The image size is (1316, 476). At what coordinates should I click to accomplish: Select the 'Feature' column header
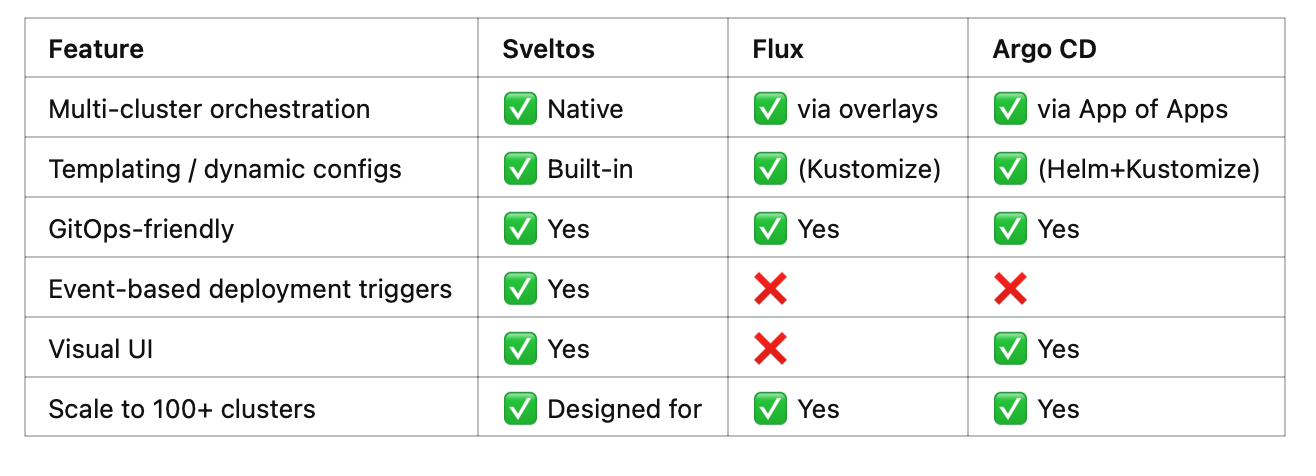click(96, 49)
